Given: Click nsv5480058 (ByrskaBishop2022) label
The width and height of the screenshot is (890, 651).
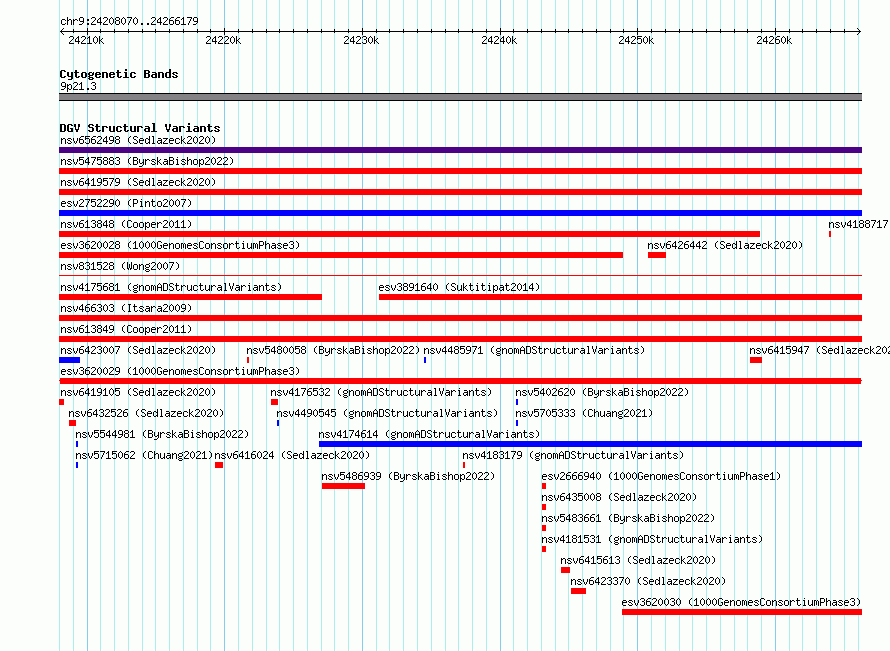Looking at the screenshot, I should 333,350.
